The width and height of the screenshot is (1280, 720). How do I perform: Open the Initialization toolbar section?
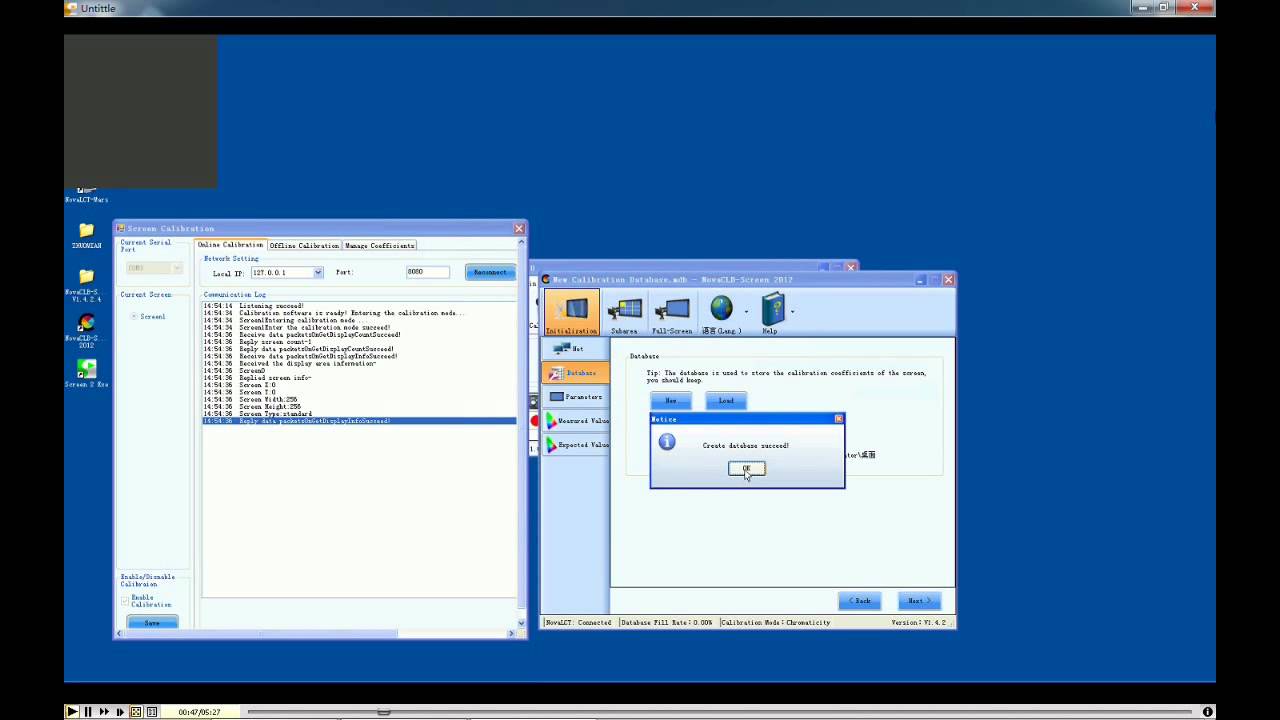click(572, 313)
